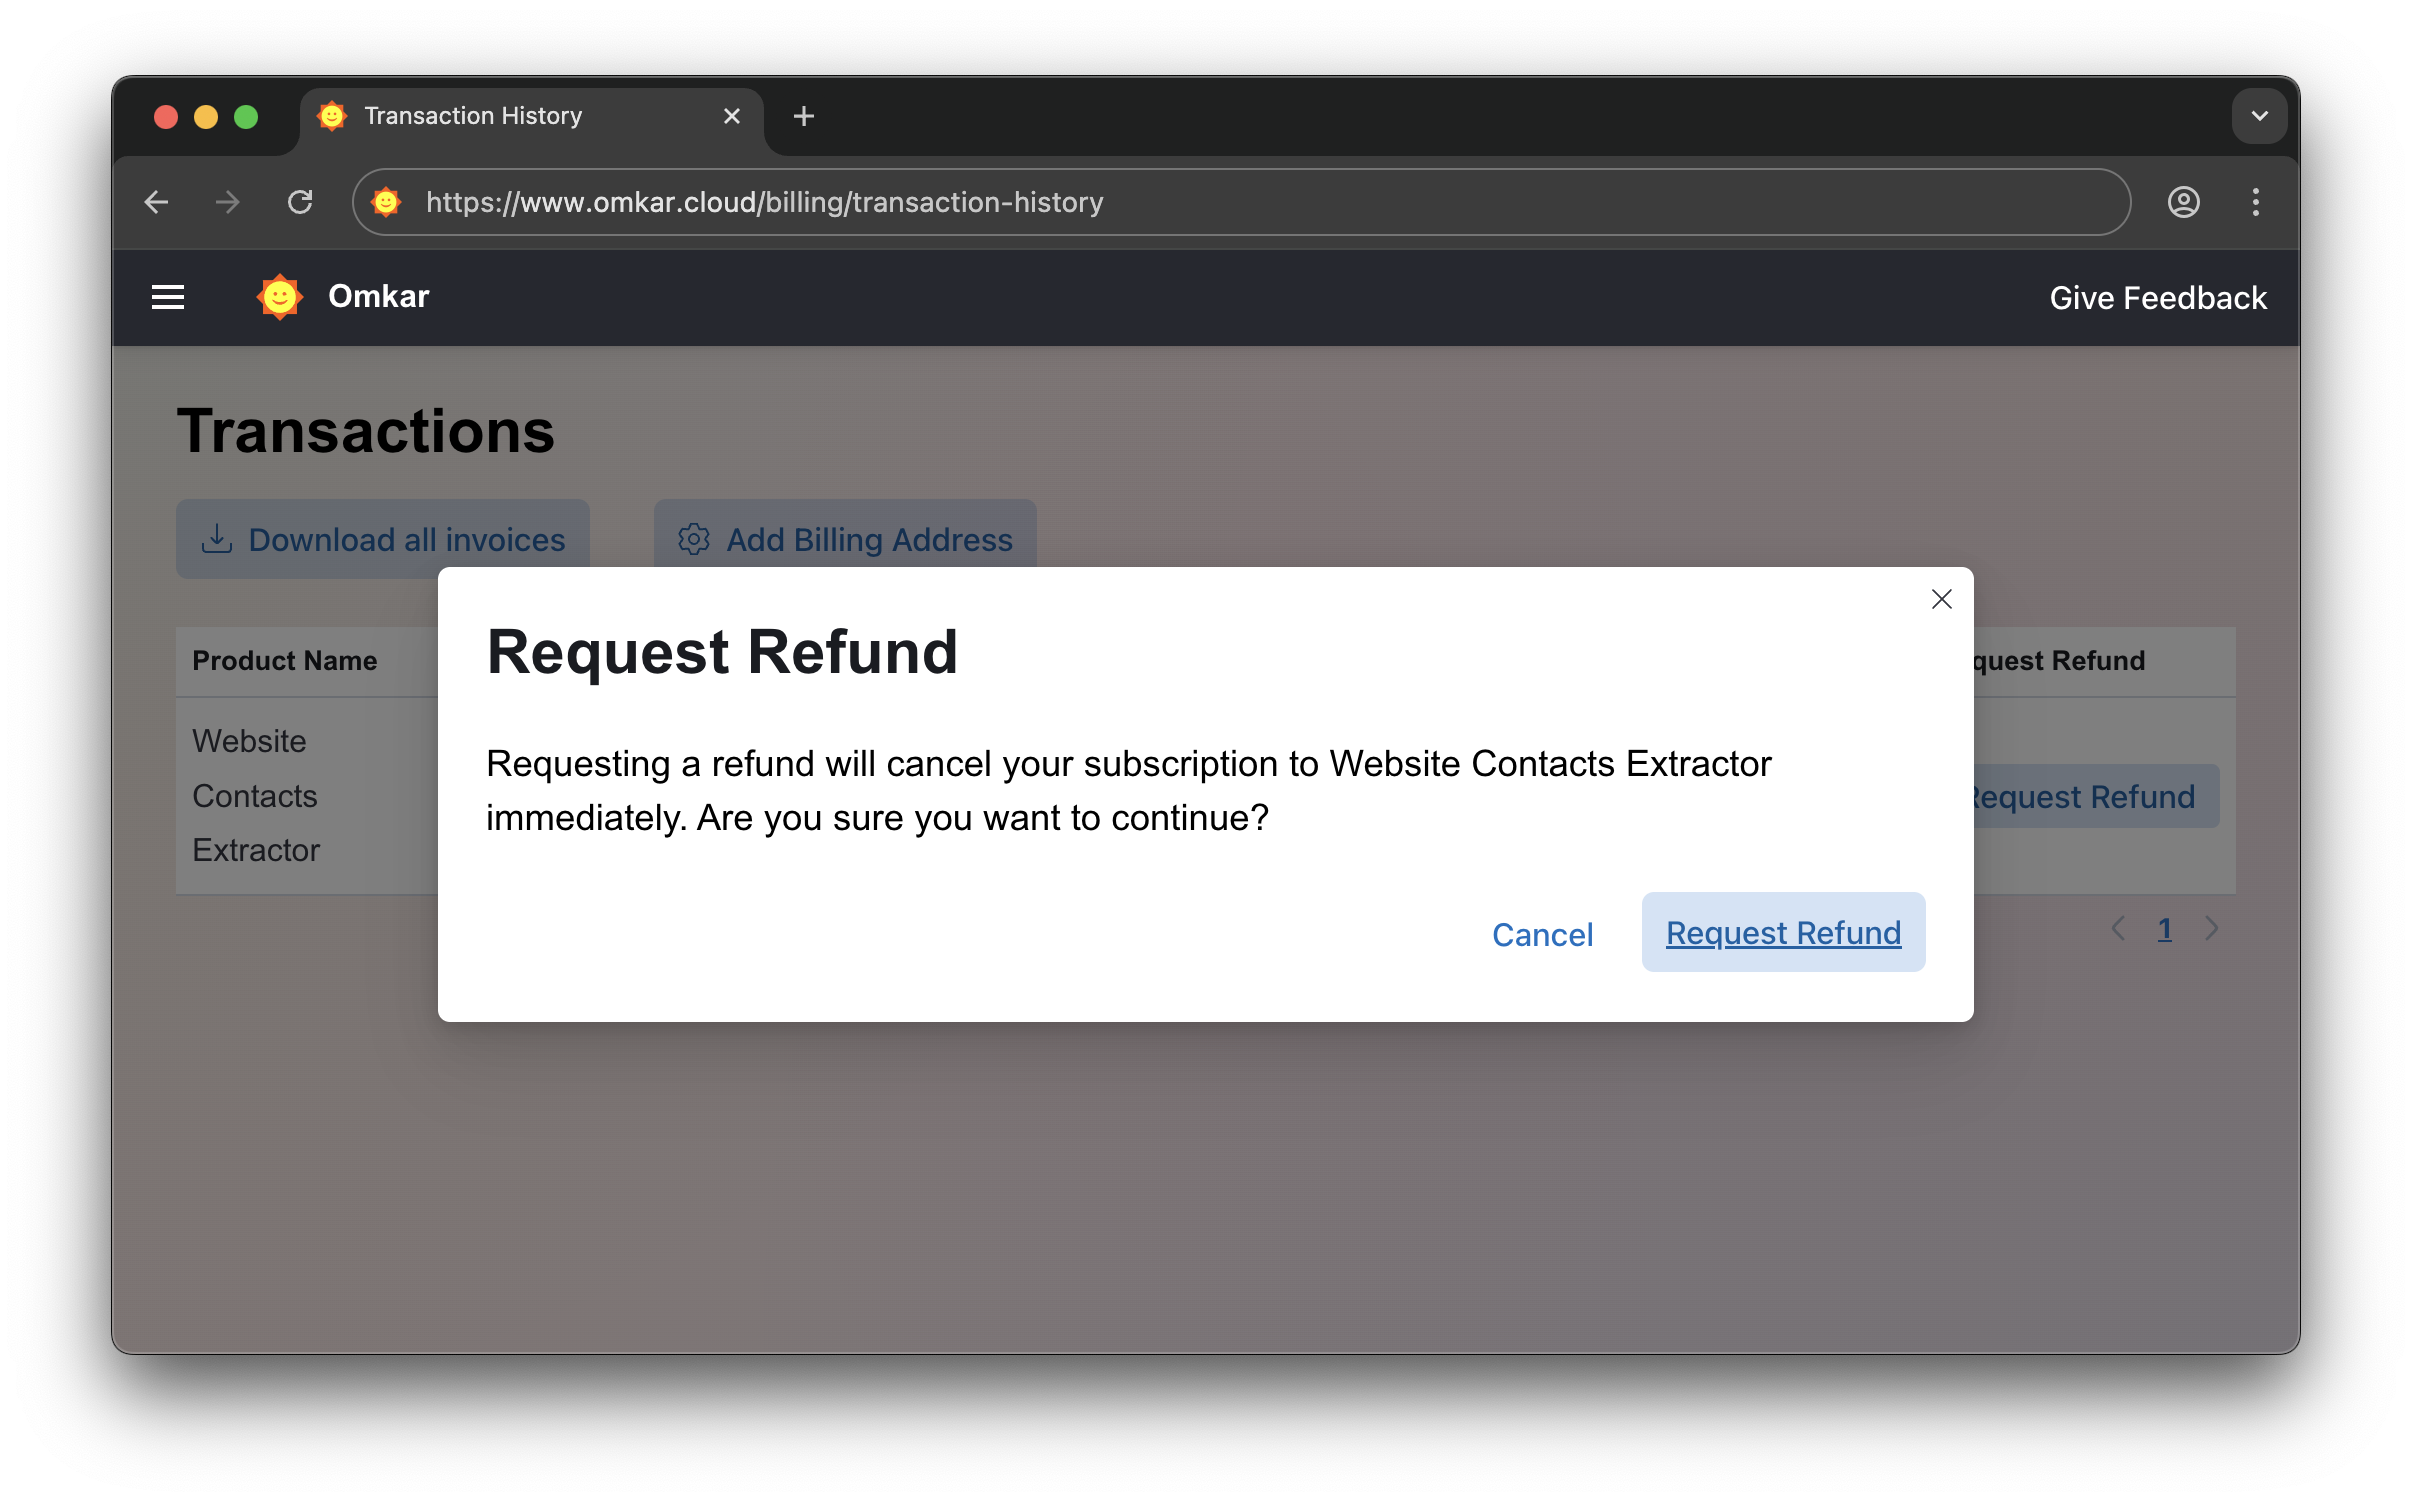Confirm by clicking Request Refund in dialog
The width and height of the screenshot is (2412, 1502).
tap(1782, 932)
